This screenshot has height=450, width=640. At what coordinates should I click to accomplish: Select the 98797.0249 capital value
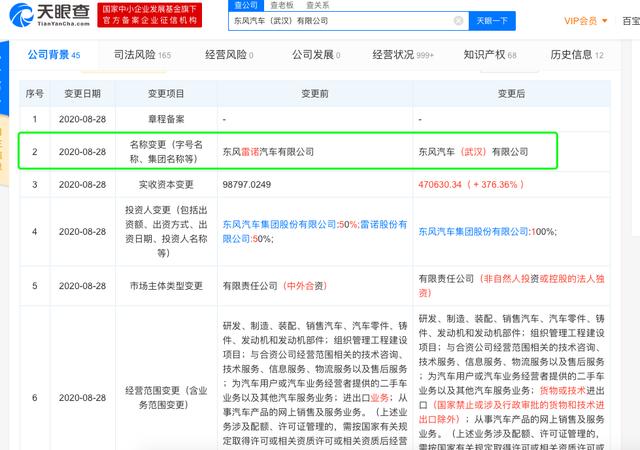[x=247, y=185]
